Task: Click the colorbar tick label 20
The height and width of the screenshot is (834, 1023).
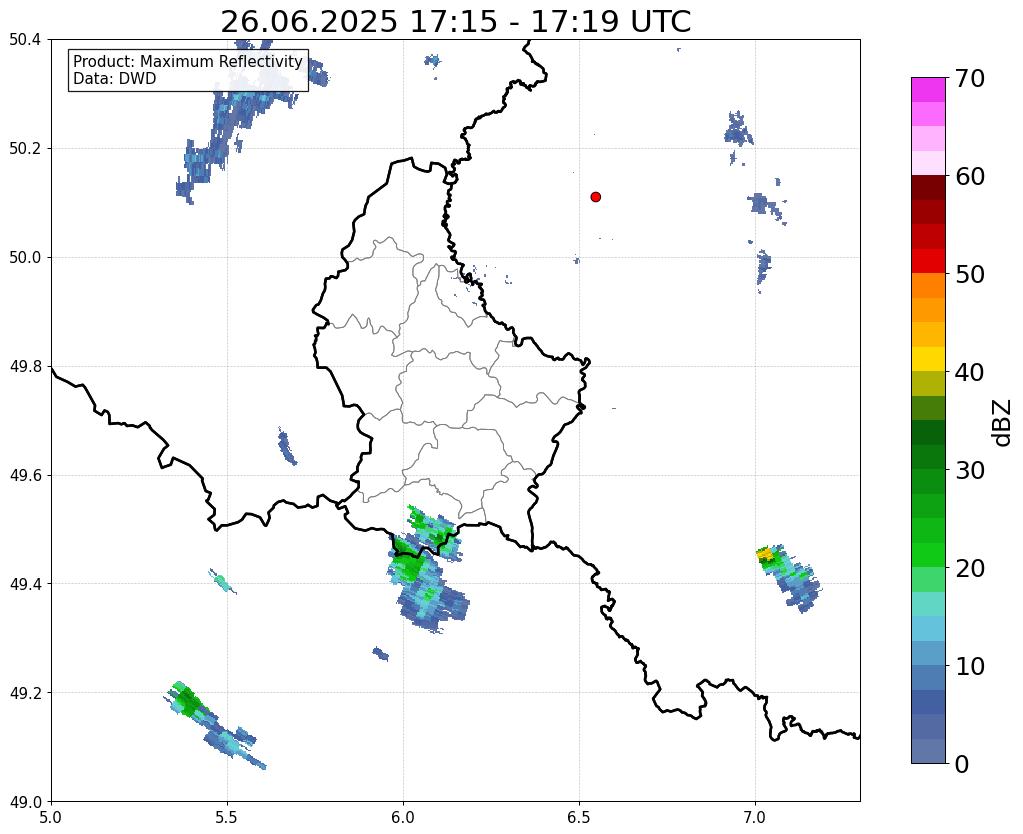Action: (x=970, y=568)
